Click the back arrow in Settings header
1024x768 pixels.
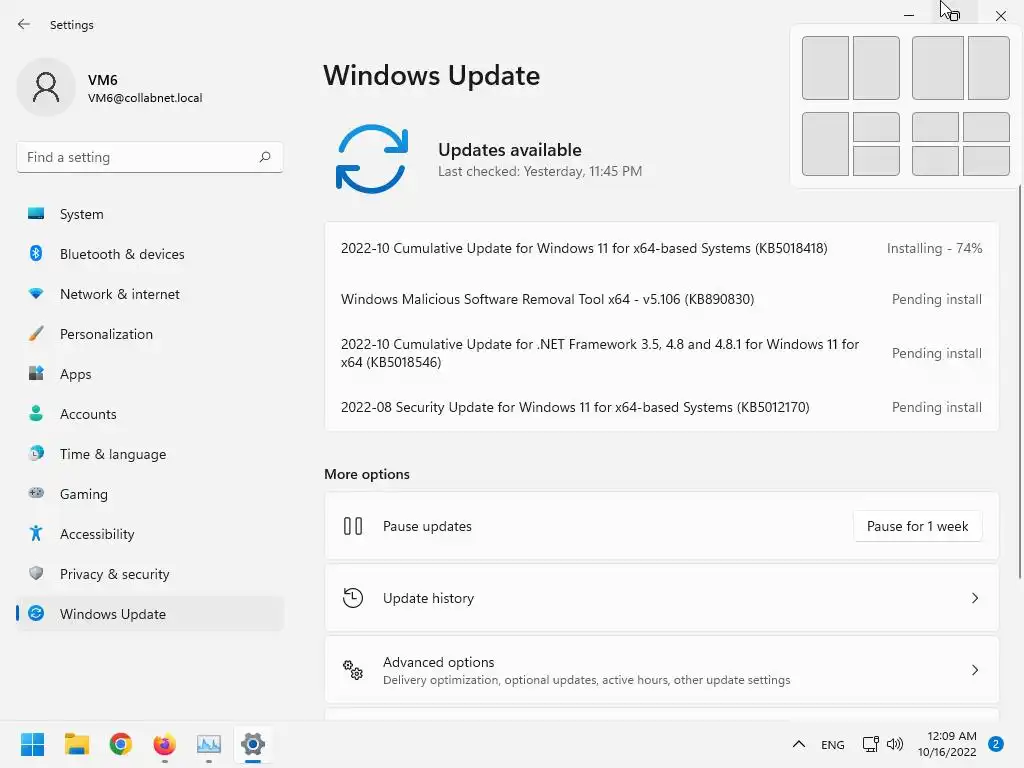(x=24, y=24)
